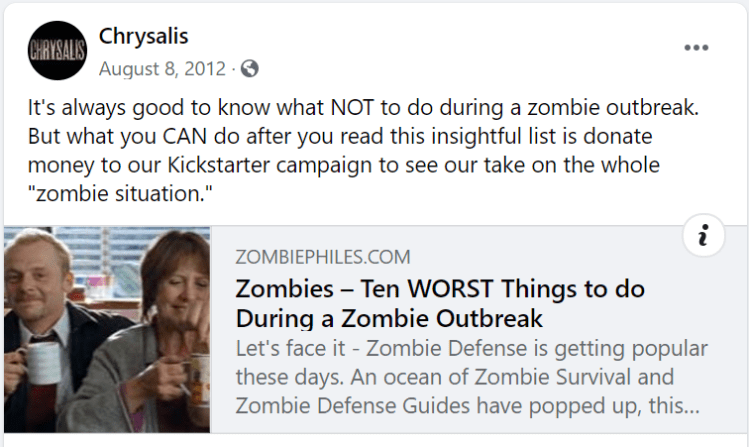Open the 'Zombies – Ten WORST Things' headline
Image resolution: width=749 pixels, height=447 pixels.
[440, 289]
